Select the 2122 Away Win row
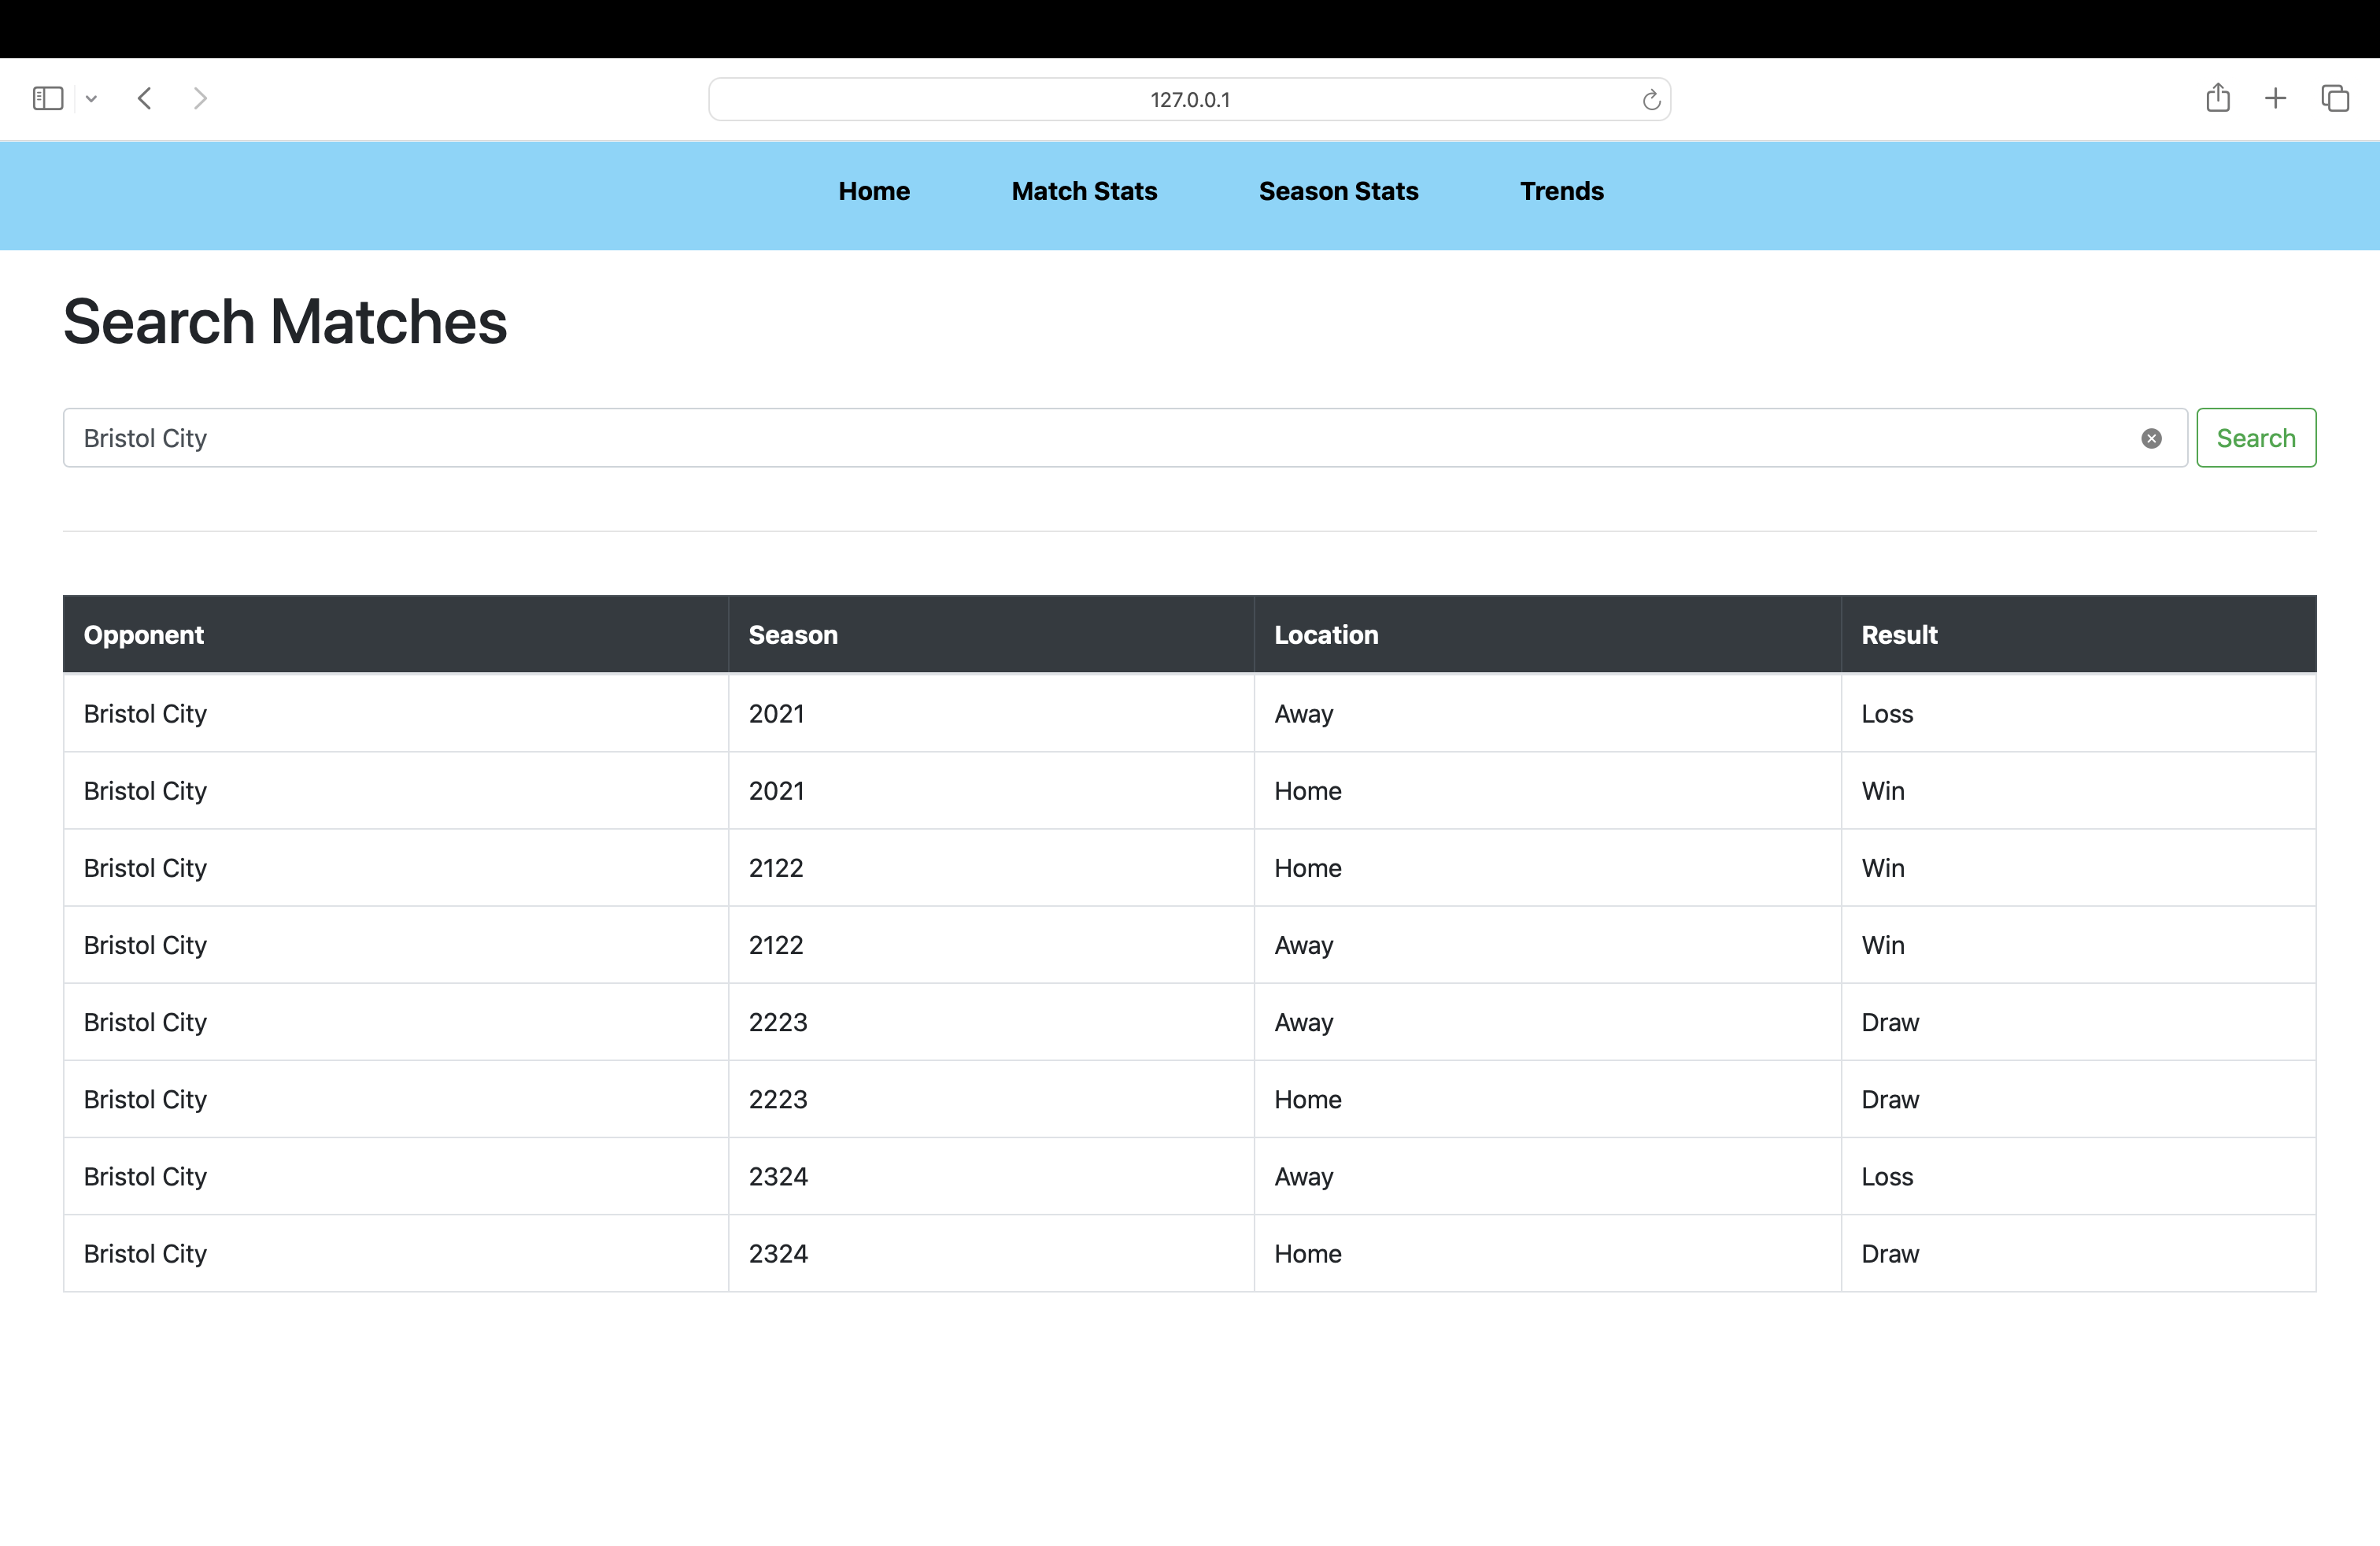Image resolution: width=2380 pixels, height=1546 pixels. point(1188,945)
